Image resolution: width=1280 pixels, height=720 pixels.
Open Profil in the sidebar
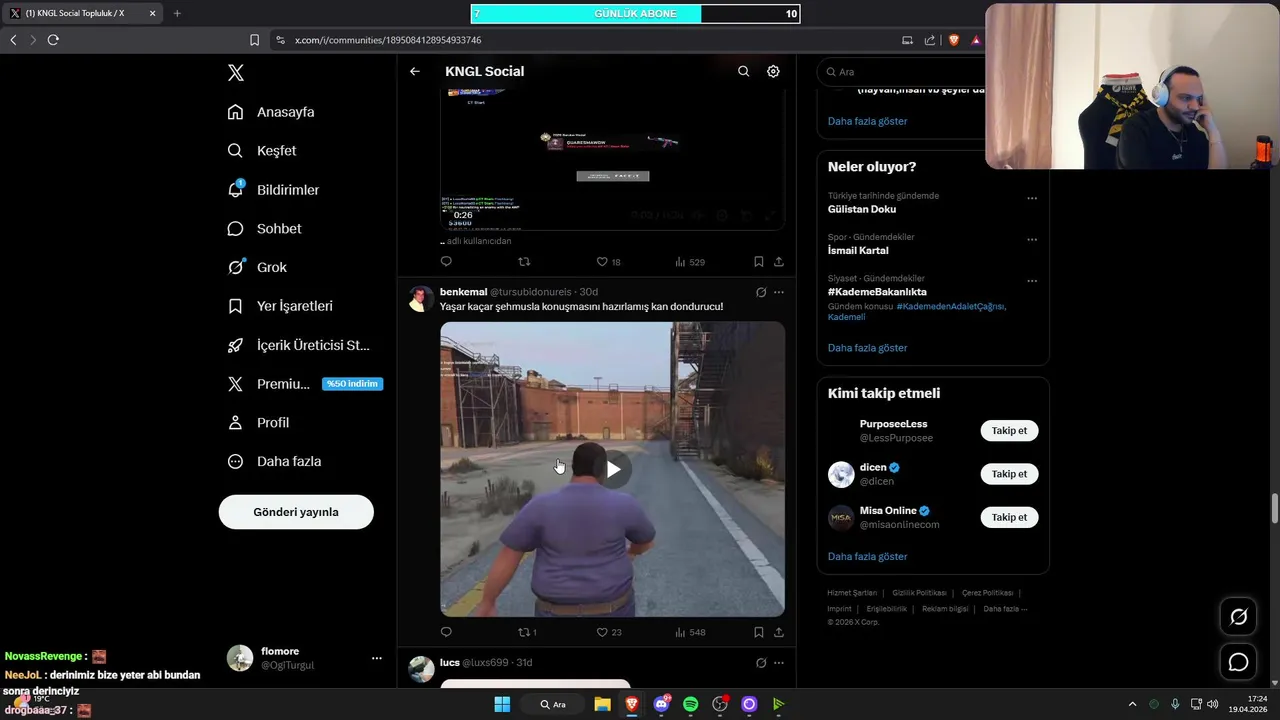[x=258, y=423]
